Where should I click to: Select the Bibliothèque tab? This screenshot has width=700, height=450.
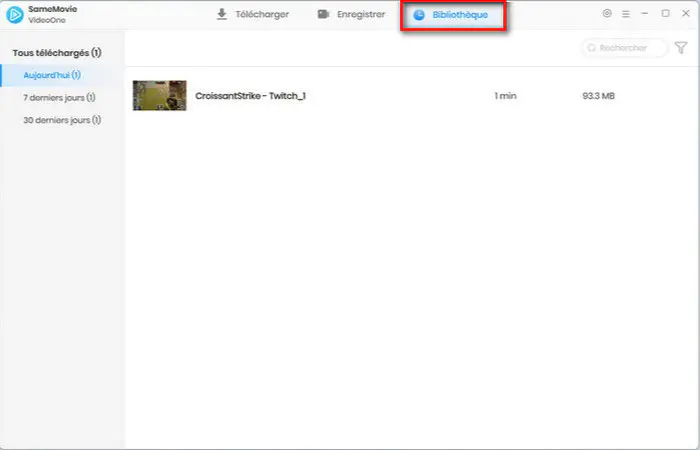pyautogui.click(x=451, y=15)
